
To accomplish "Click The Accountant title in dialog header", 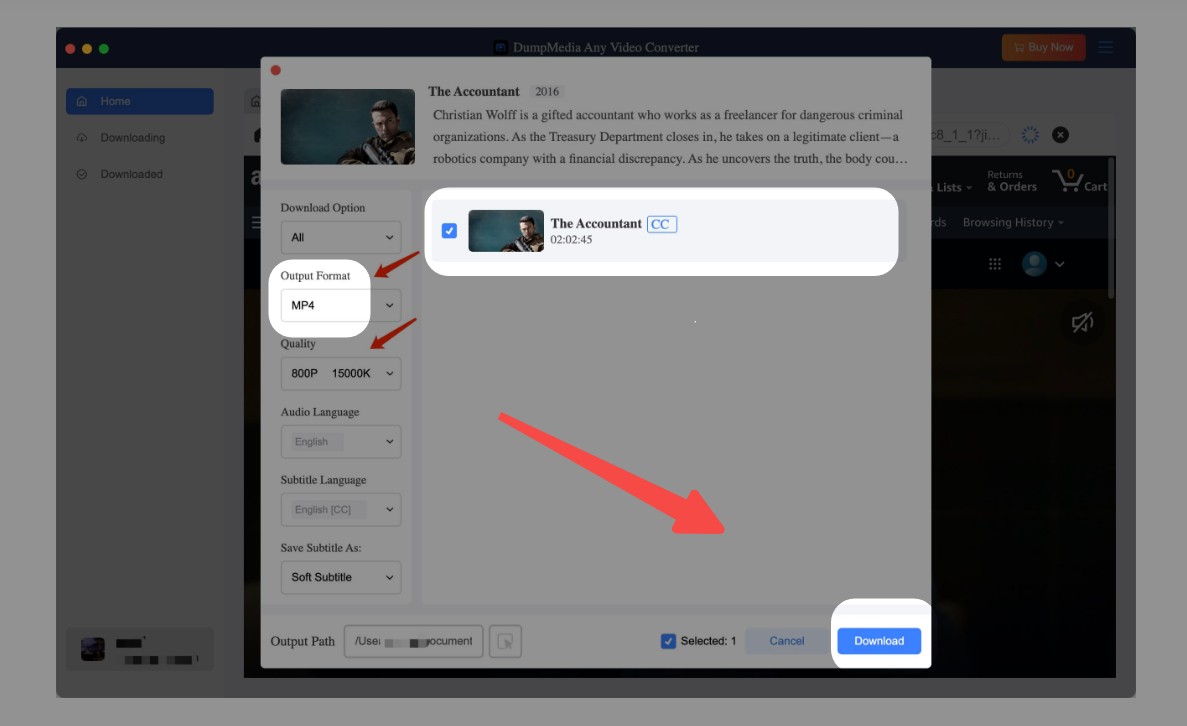I will [474, 92].
